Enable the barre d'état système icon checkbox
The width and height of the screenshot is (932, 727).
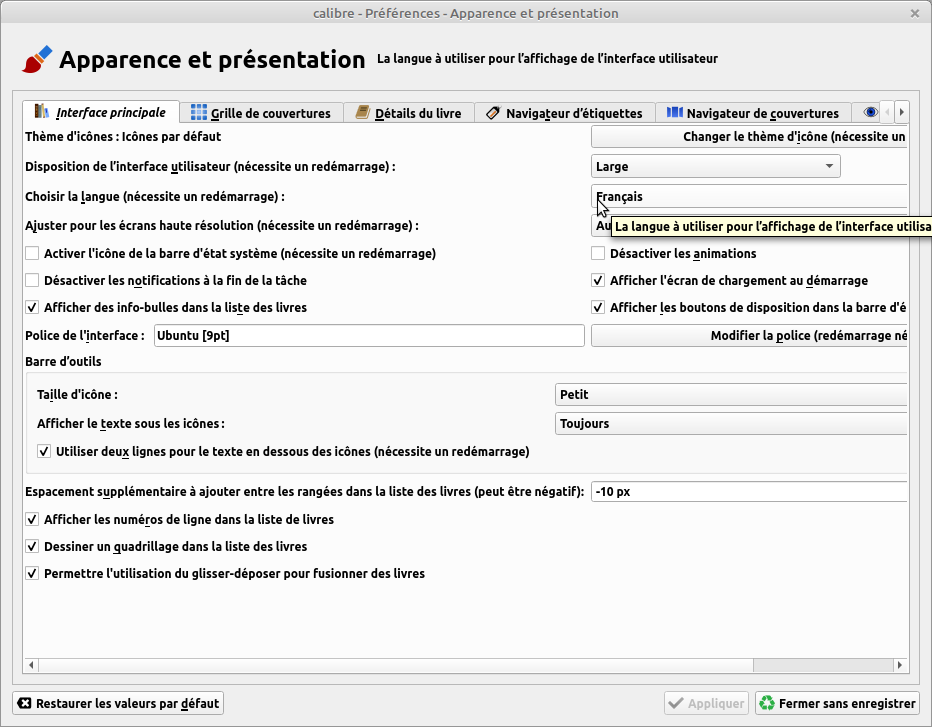point(32,253)
